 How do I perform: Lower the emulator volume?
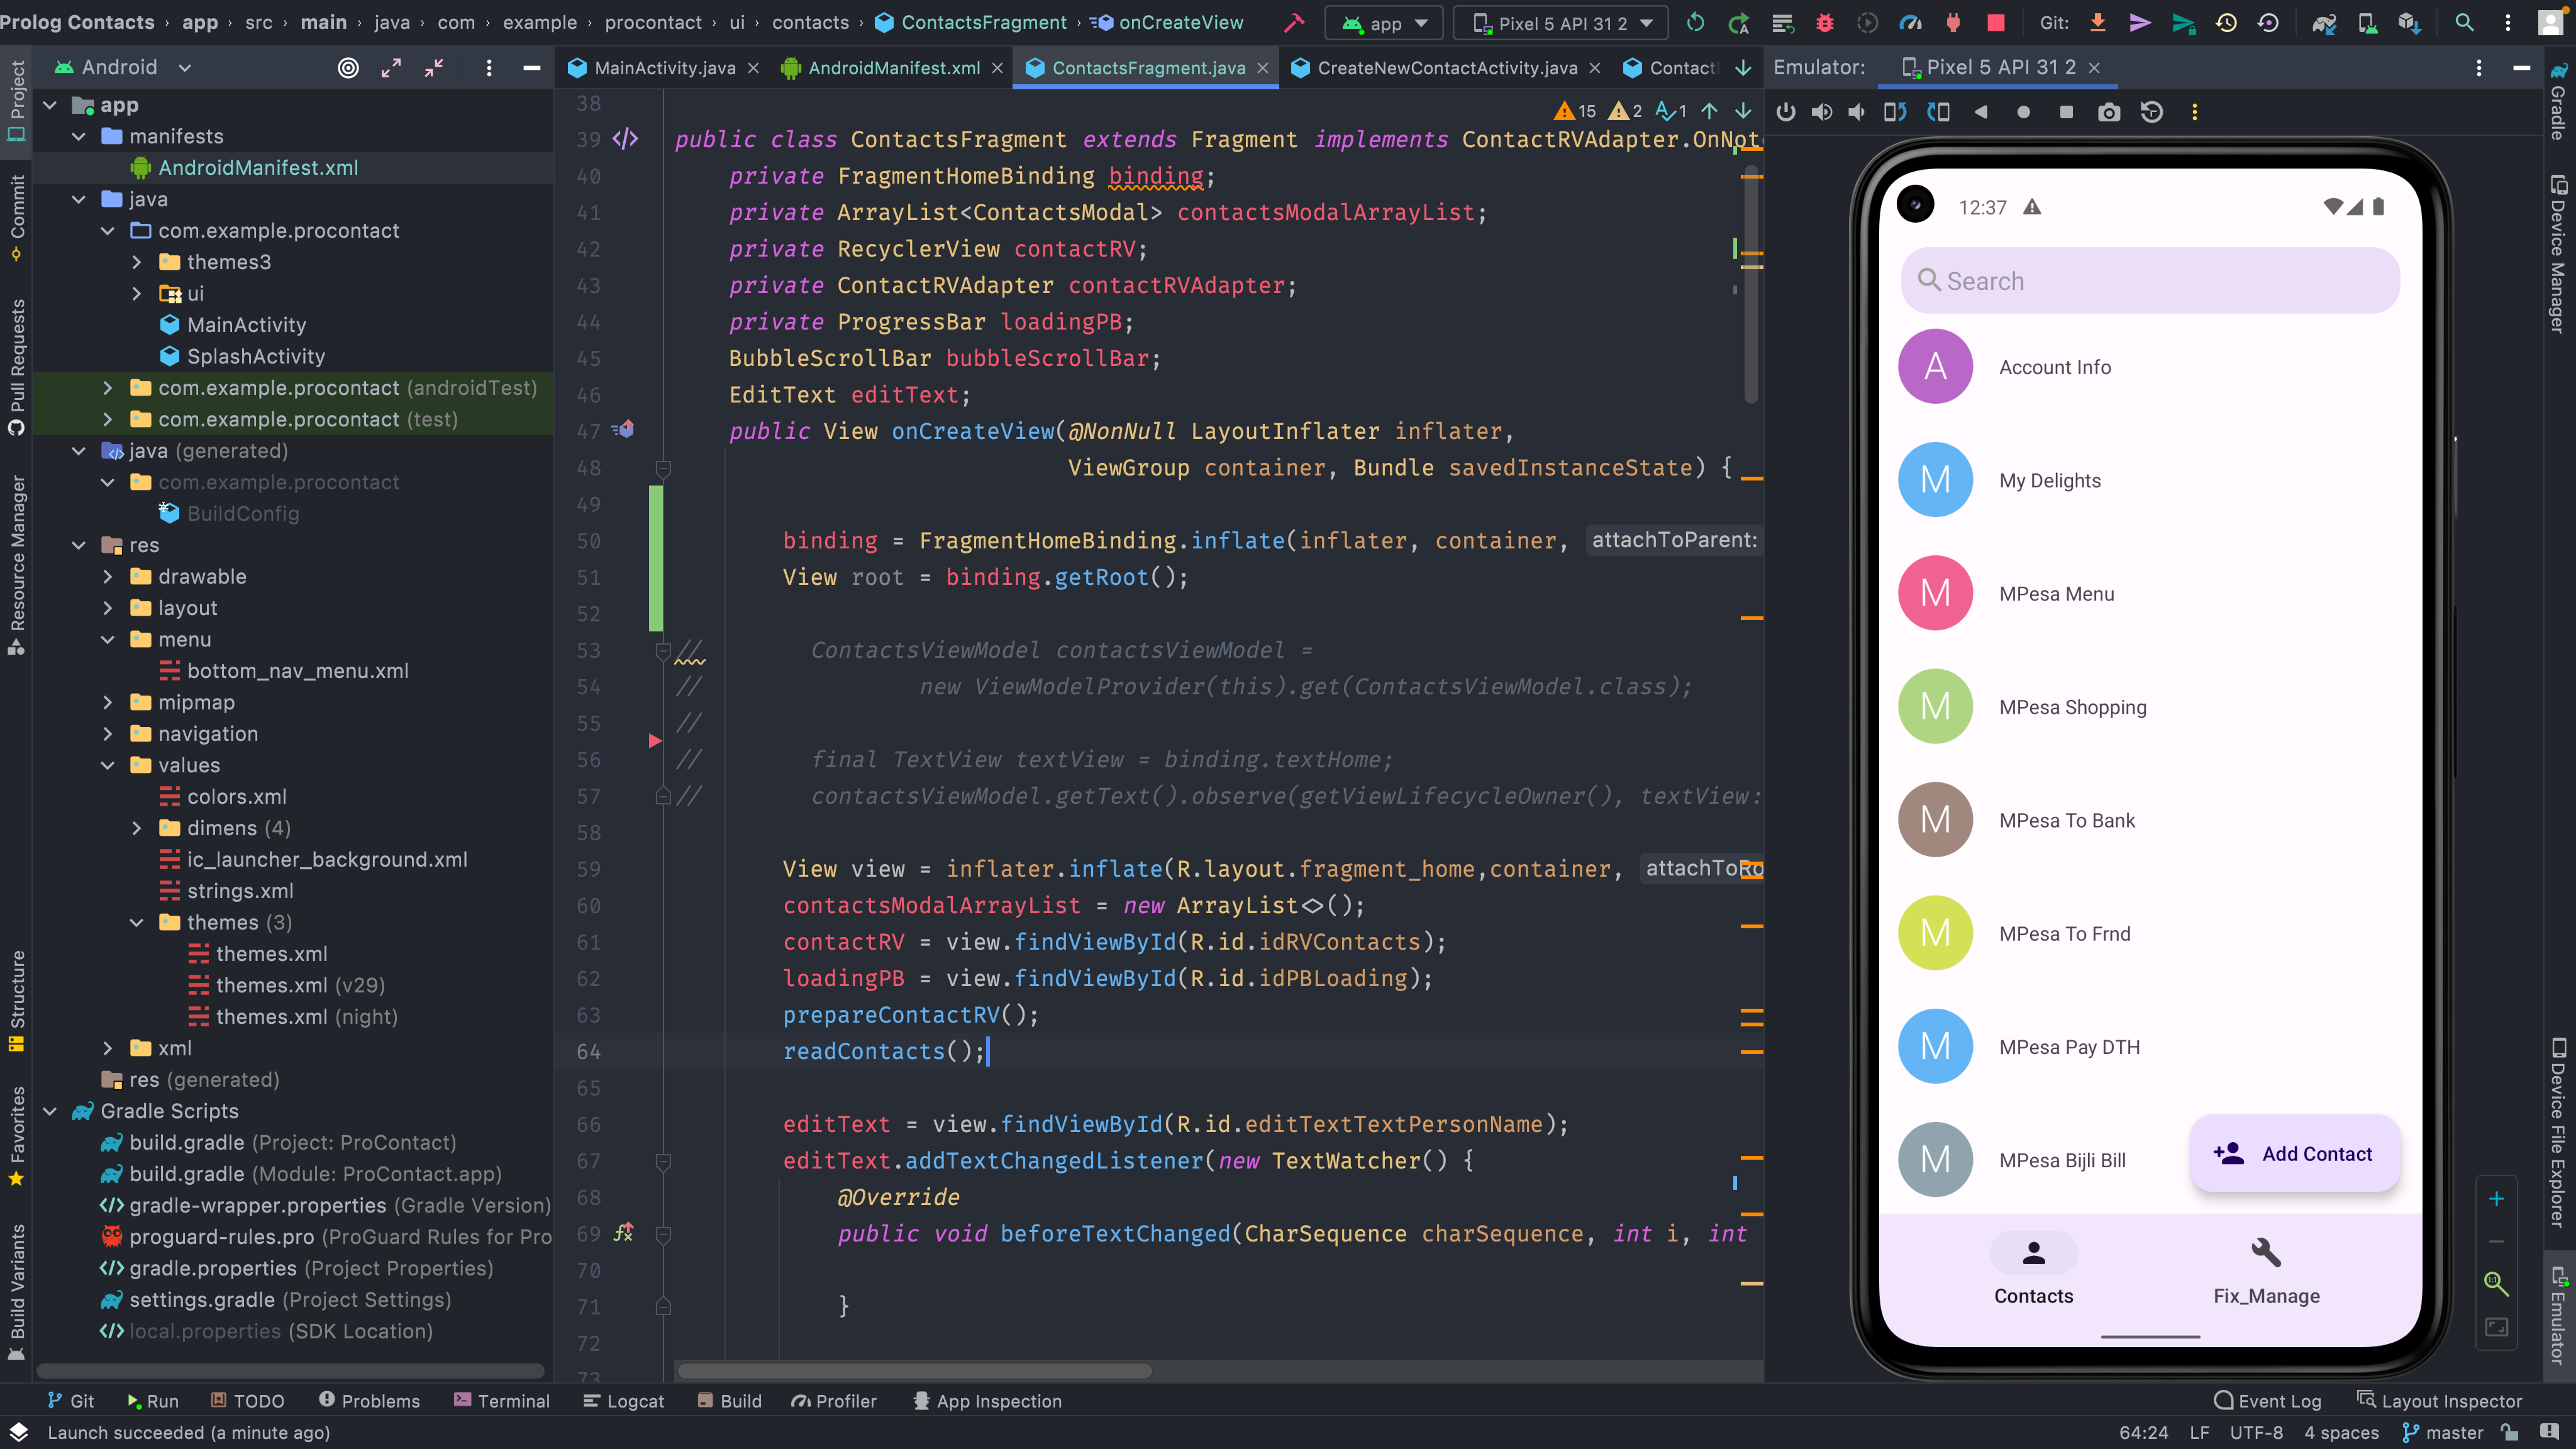pos(1857,112)
